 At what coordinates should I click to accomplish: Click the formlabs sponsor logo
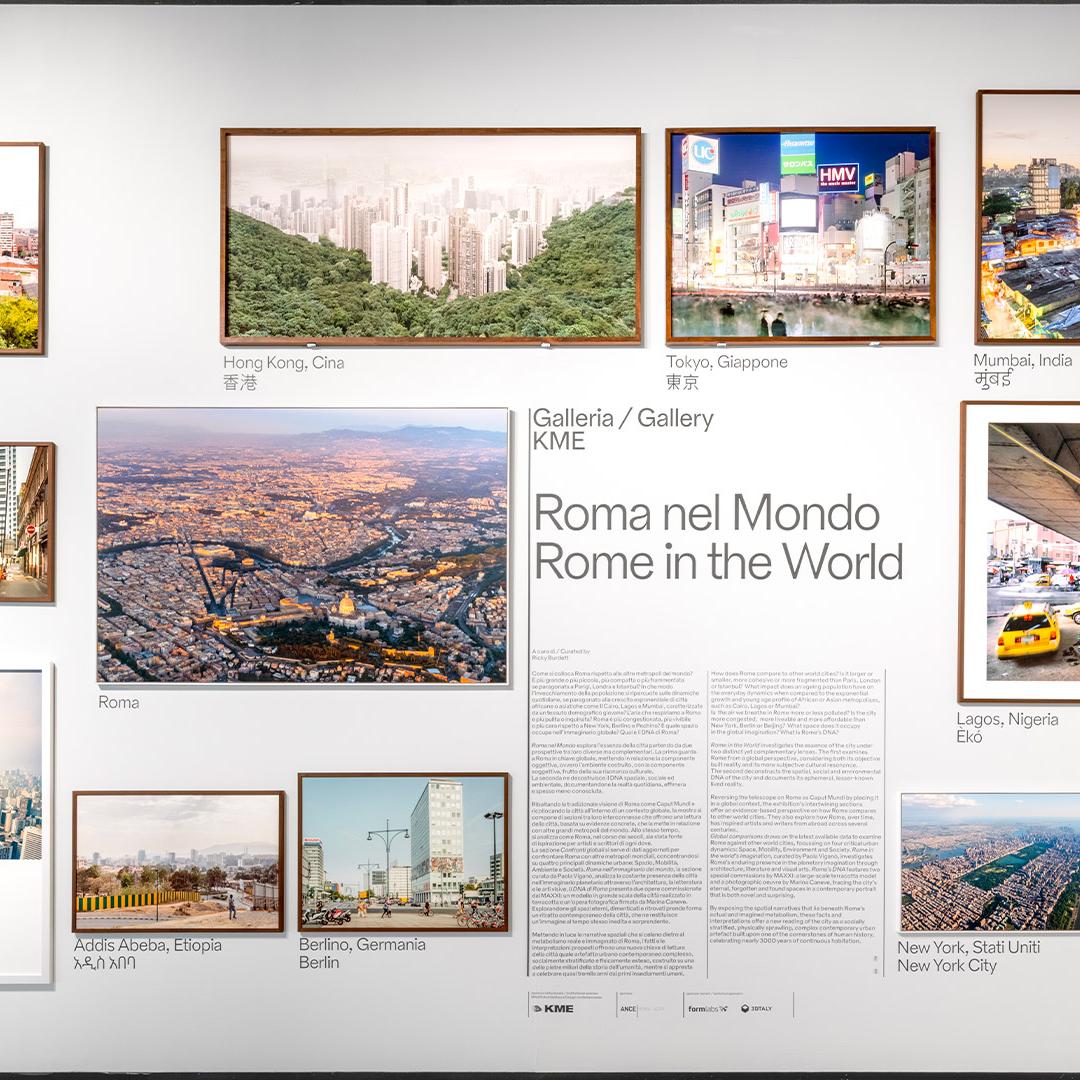(x=707, y=1008)
